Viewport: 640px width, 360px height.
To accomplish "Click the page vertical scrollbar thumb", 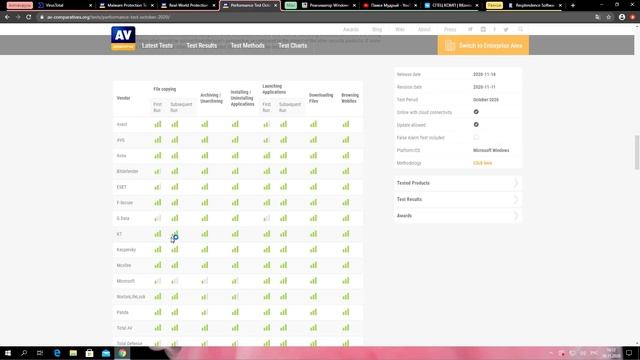I will [x=637, y=152].
